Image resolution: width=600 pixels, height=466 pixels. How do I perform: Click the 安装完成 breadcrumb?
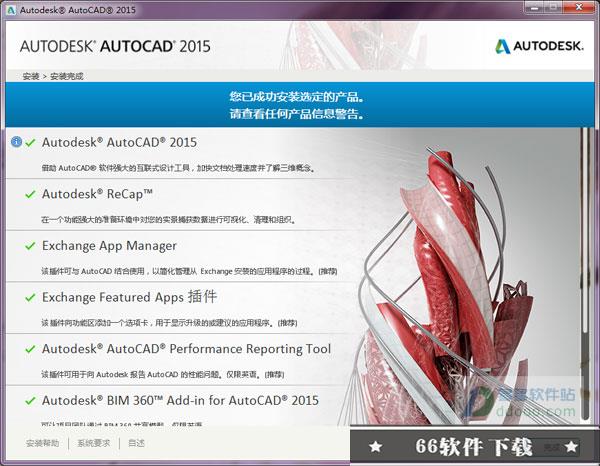67,76
